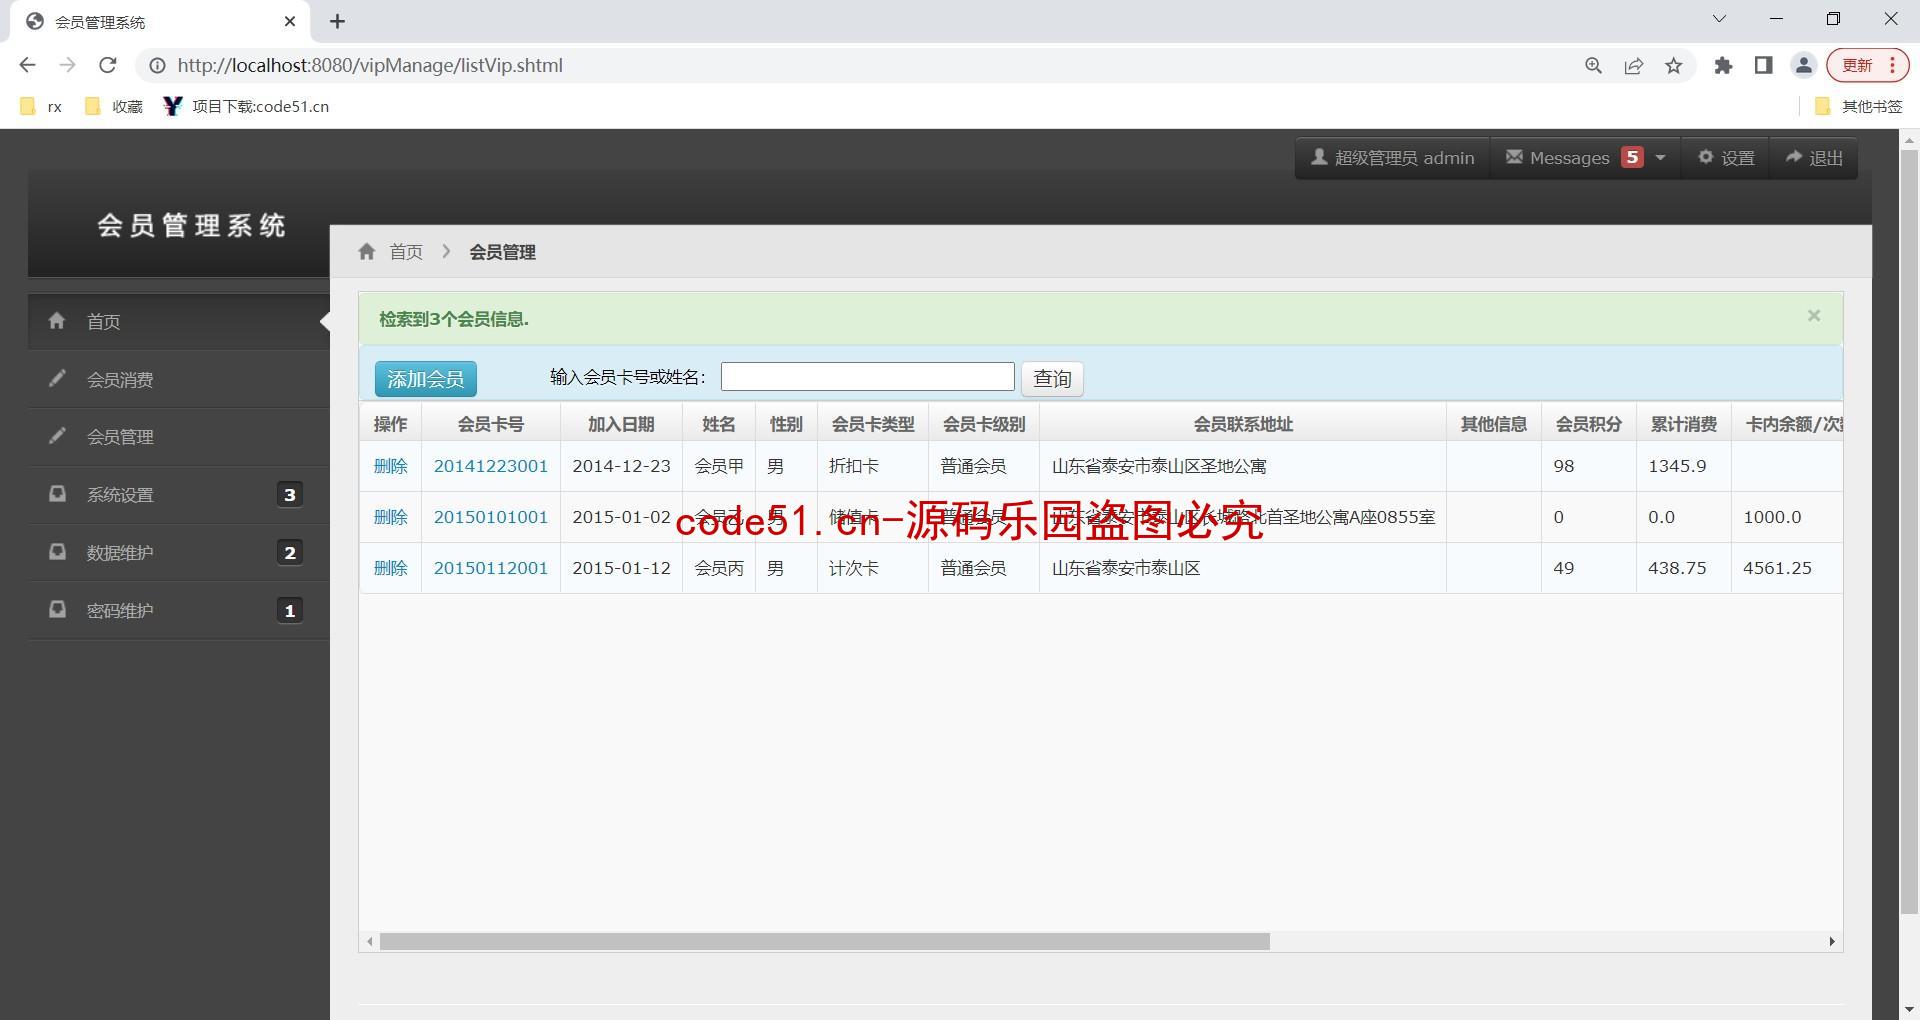Open the extensions puzzle icon
1920x1020 pixels.
[1723, 65]
